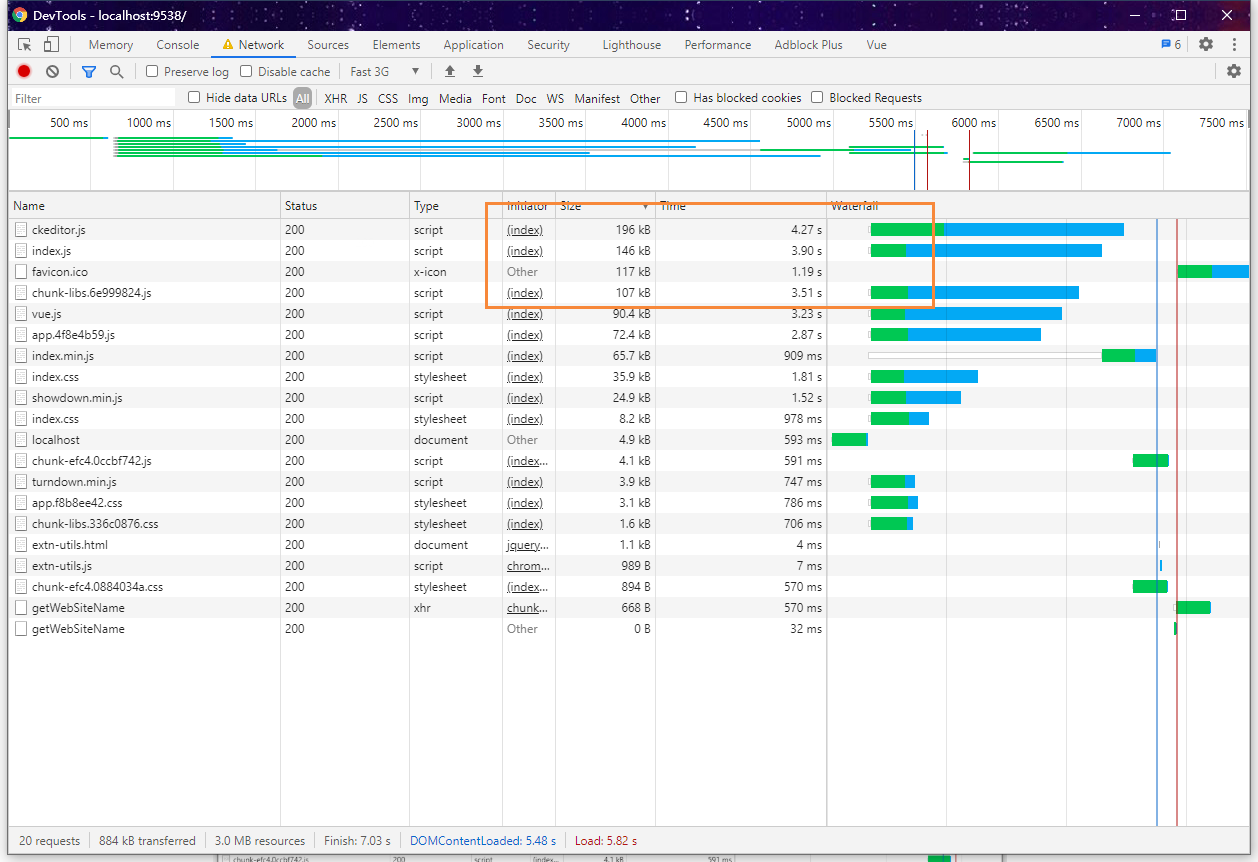Stop recording network log (red button)

(x=24, y=71)
